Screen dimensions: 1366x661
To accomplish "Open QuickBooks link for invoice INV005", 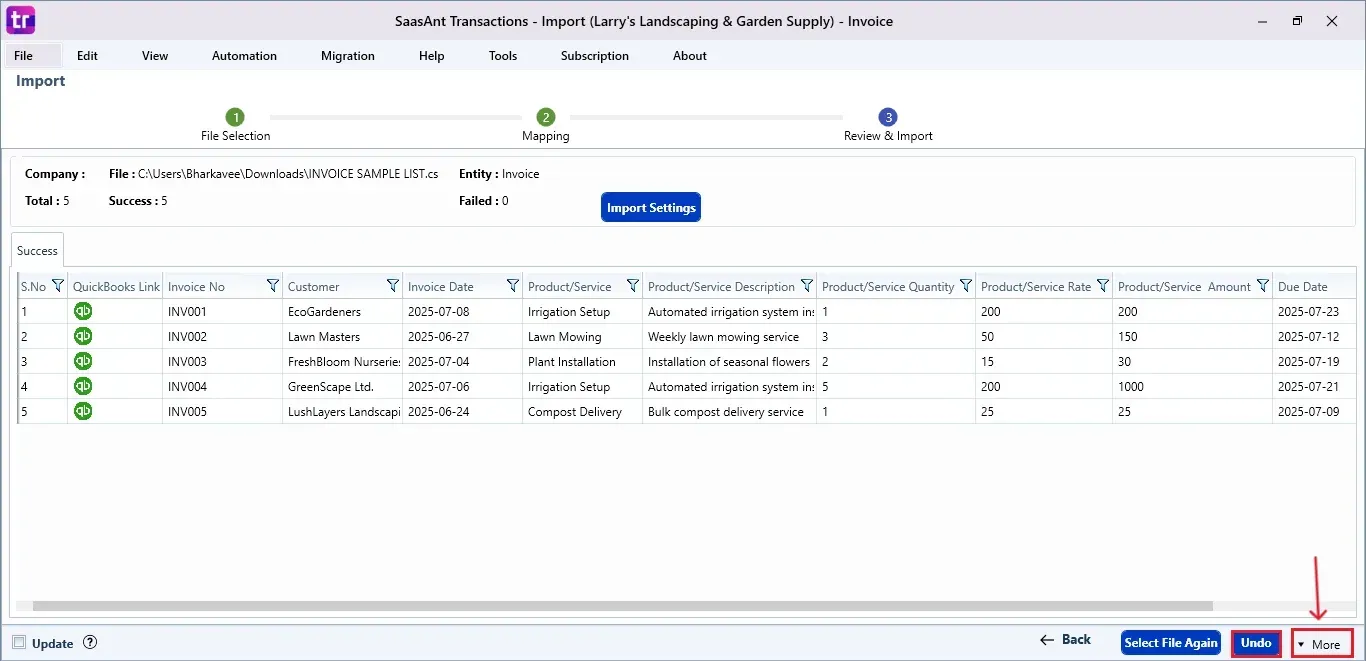I will coord(83,411).
